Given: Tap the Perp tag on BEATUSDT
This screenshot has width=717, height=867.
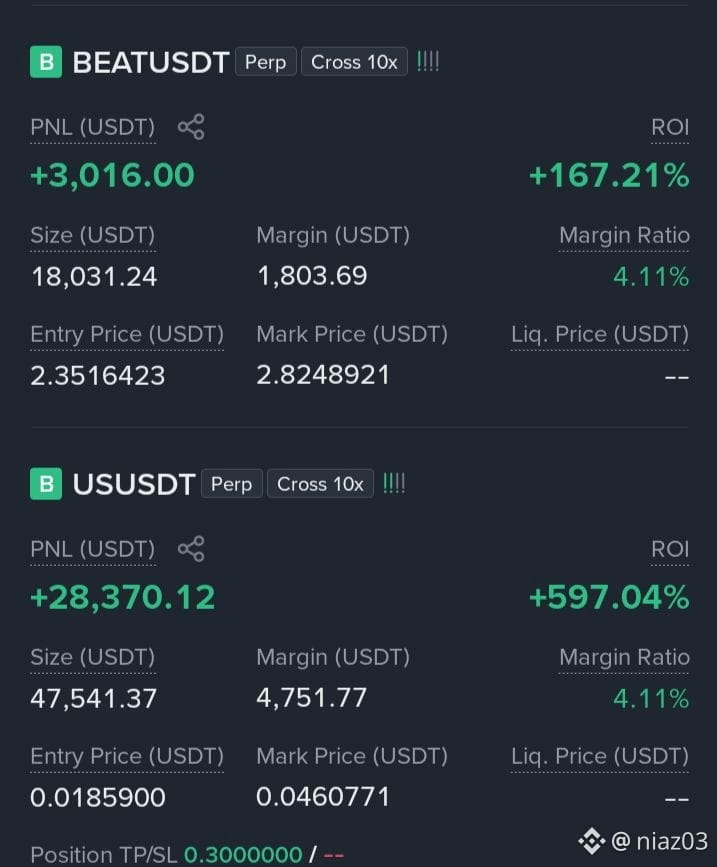Looking at the screenshot, I should click(x=265, y=62).
